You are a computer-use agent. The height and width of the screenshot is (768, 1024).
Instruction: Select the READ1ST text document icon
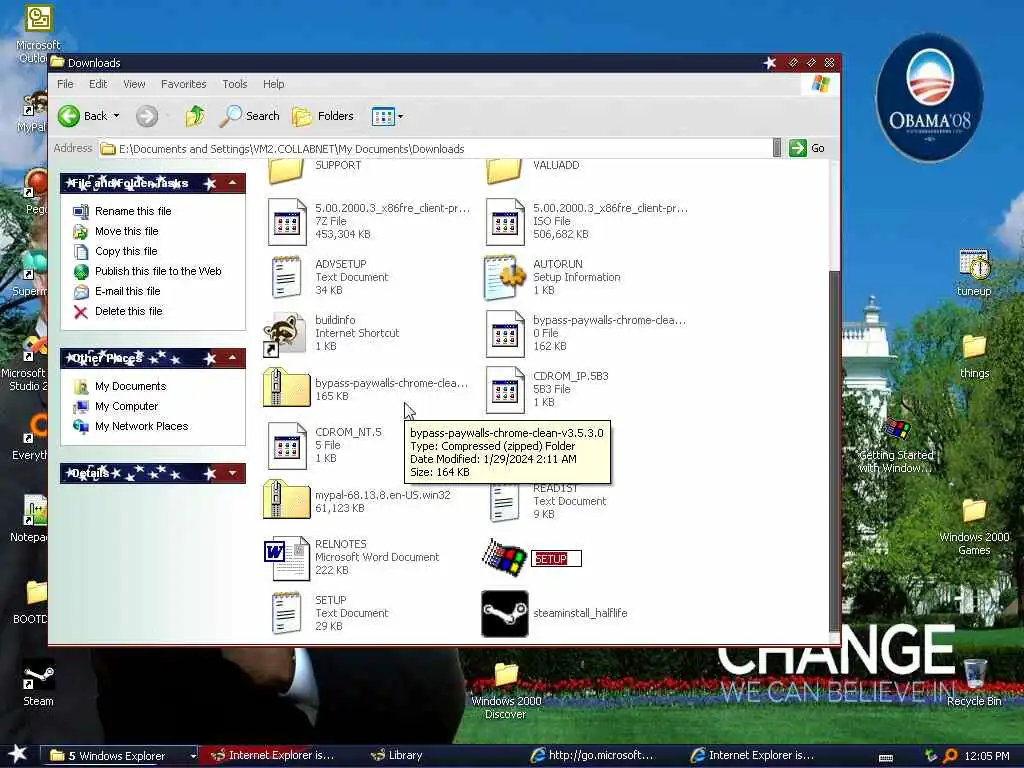(504, 503)
